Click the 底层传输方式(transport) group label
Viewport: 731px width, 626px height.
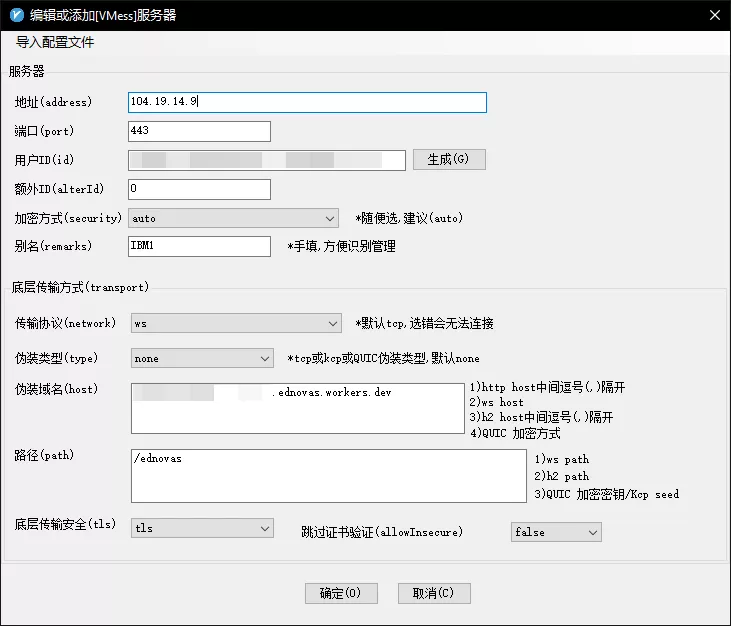[80, 287]
